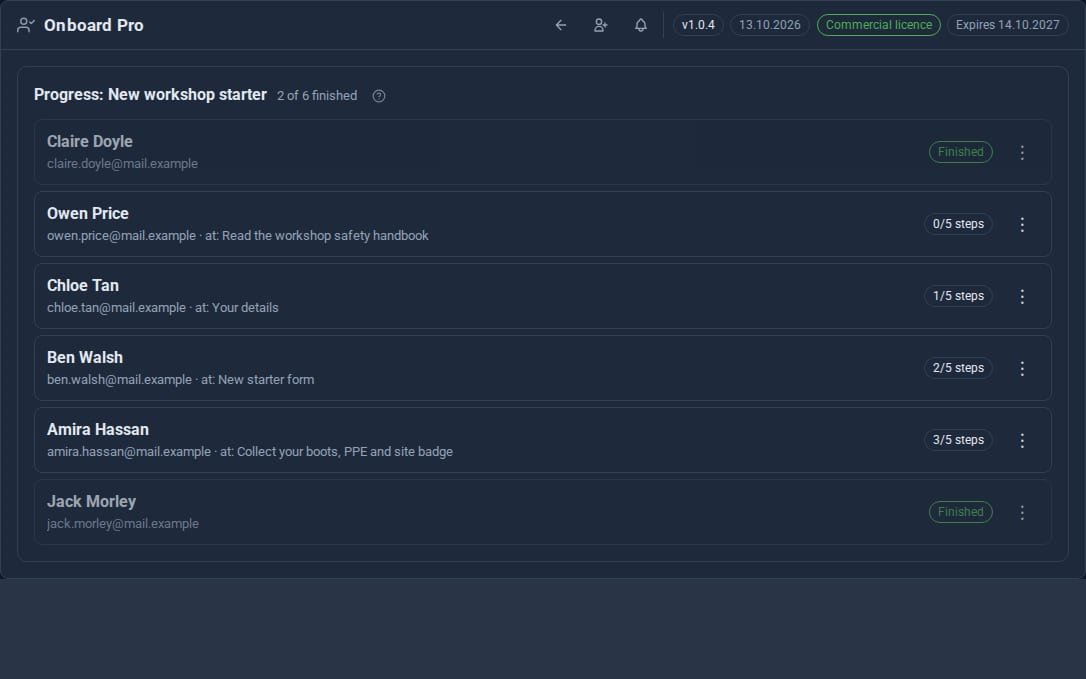Open the three-dot menu for Chloe Tan
This screenshot has width=1086, height=679.
[x=1022, y=297]
